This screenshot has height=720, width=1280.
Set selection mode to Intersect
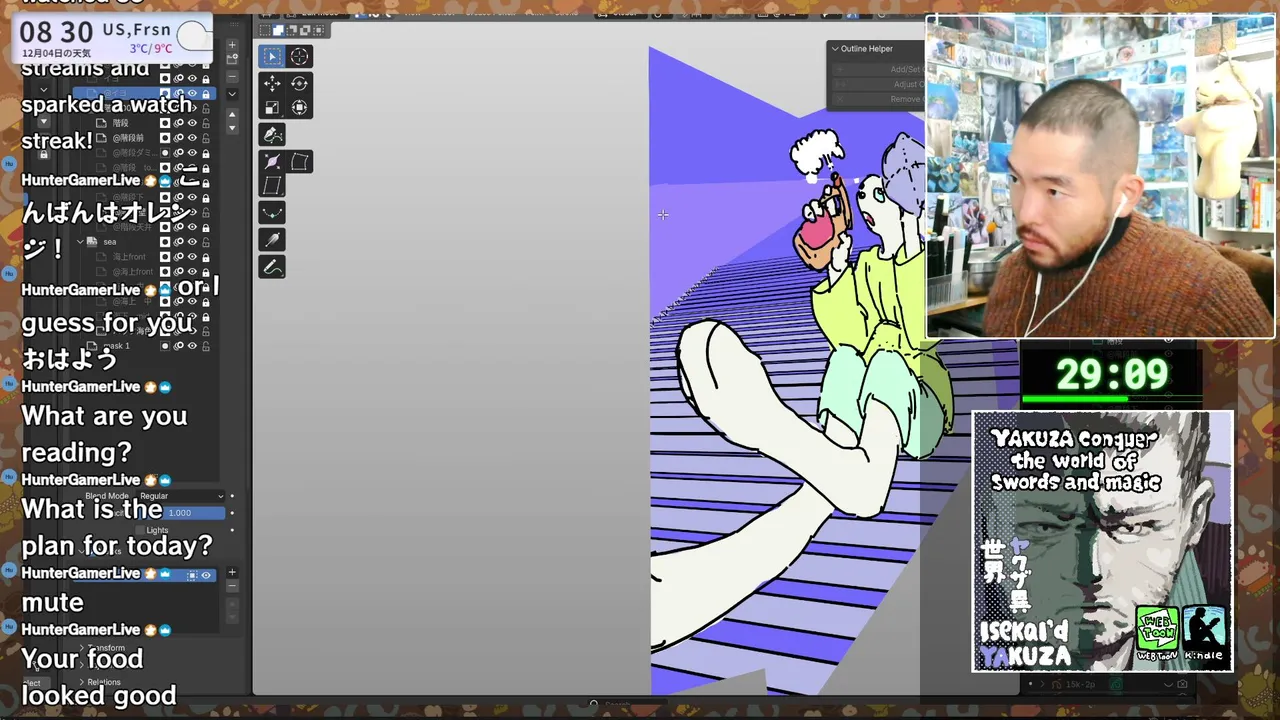pyautogui.click(x=319, y=30)
